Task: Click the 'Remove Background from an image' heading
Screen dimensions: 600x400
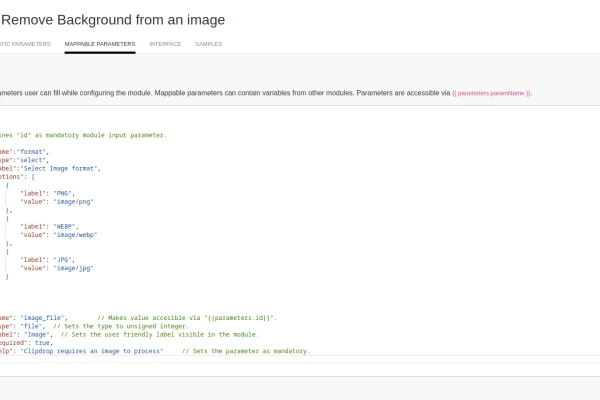Action: point(112,20)
